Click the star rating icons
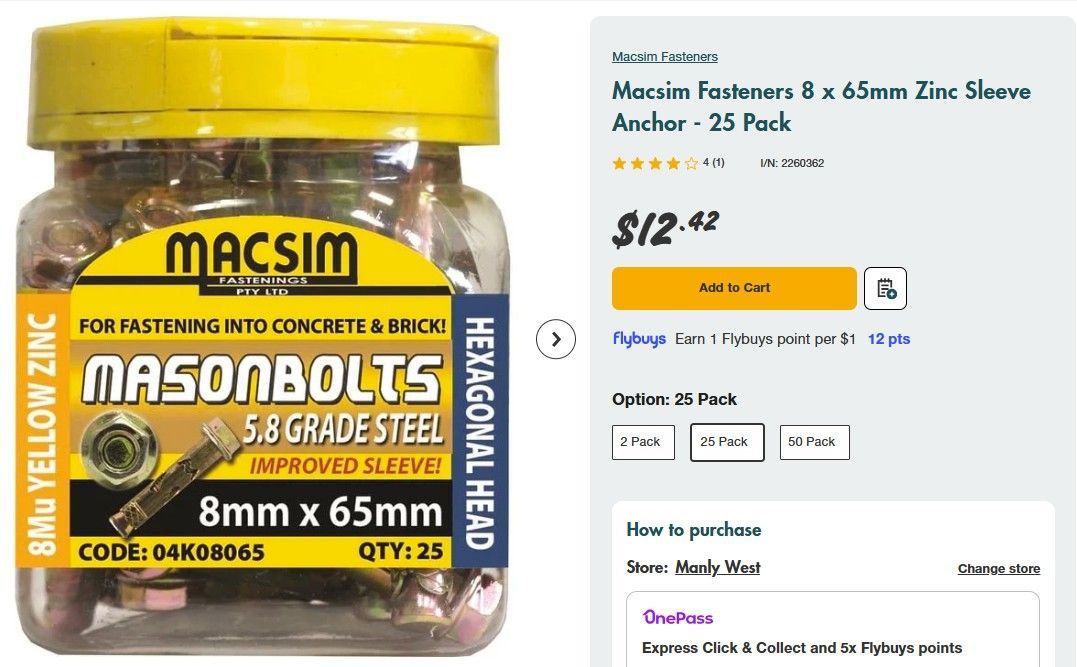The height and width of the screenshot is (667, 1077). click(x=655, y=163)
